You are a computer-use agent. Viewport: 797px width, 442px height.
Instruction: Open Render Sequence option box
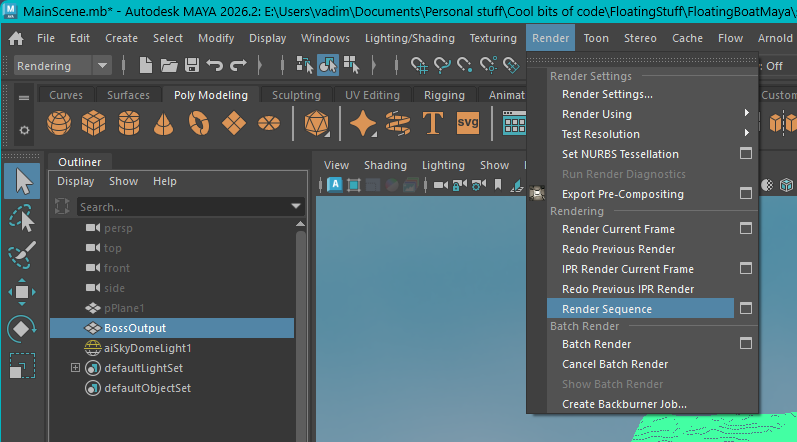pos(746,308)
